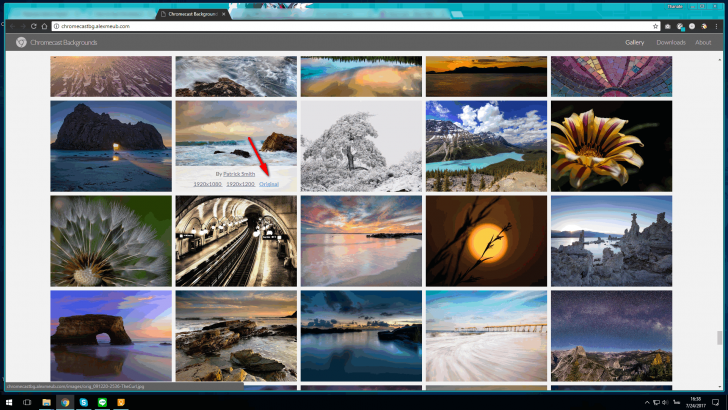Go to the browser home page icon
The width and height of the screenshot is (728, 410).
pyautogui.click(x=45, y=26)
